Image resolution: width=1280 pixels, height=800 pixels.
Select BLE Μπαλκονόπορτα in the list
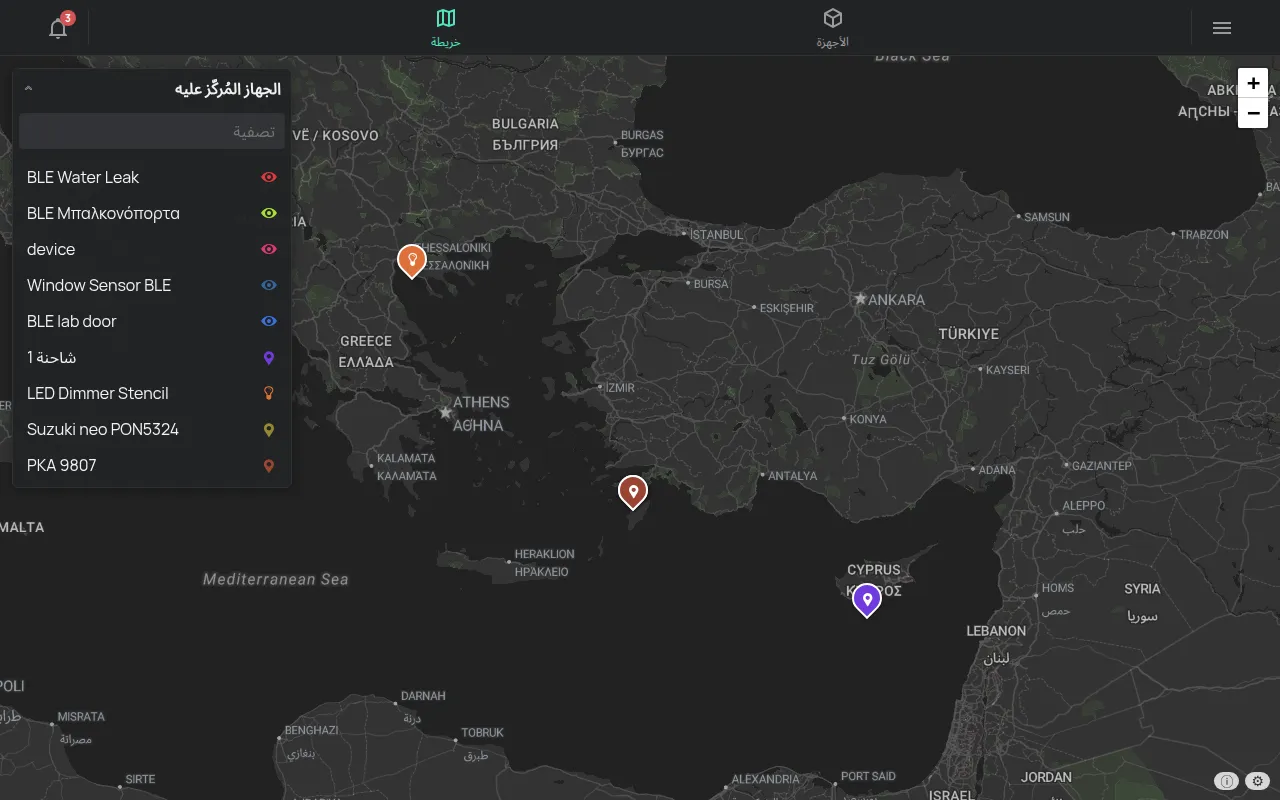(x=152, y=213)
